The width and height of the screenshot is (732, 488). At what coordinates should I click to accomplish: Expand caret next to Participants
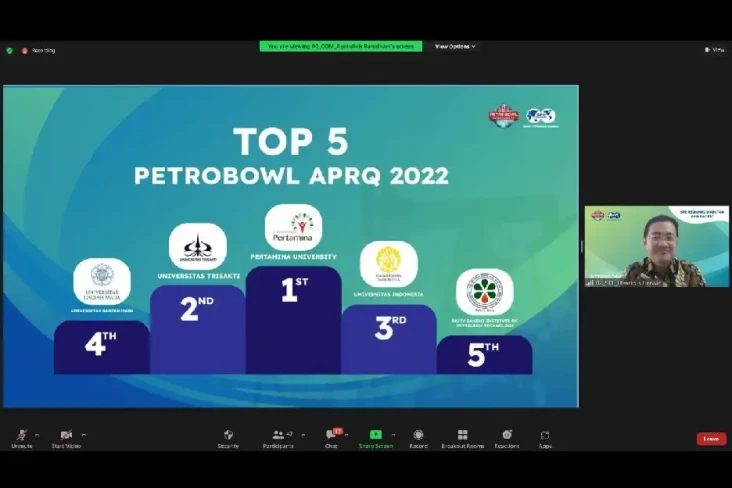pyautogui.click(x=303, y=435)
